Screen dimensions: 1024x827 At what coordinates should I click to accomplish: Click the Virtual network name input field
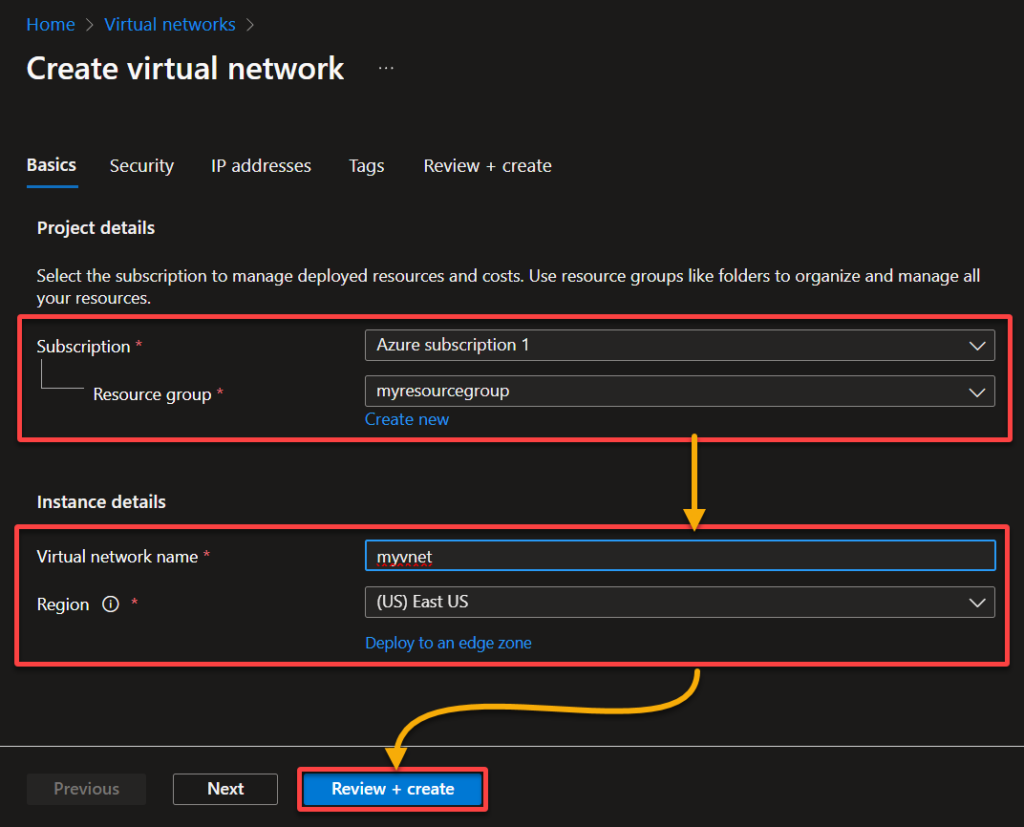click(x=680, y=555)
